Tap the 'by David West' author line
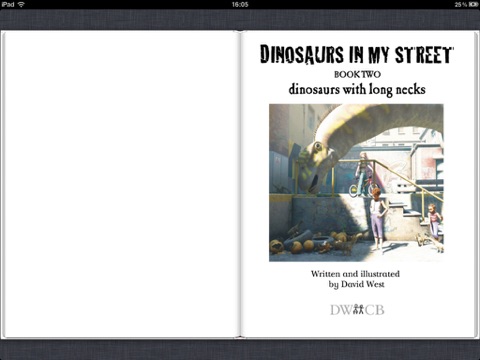 coord(356,284)
